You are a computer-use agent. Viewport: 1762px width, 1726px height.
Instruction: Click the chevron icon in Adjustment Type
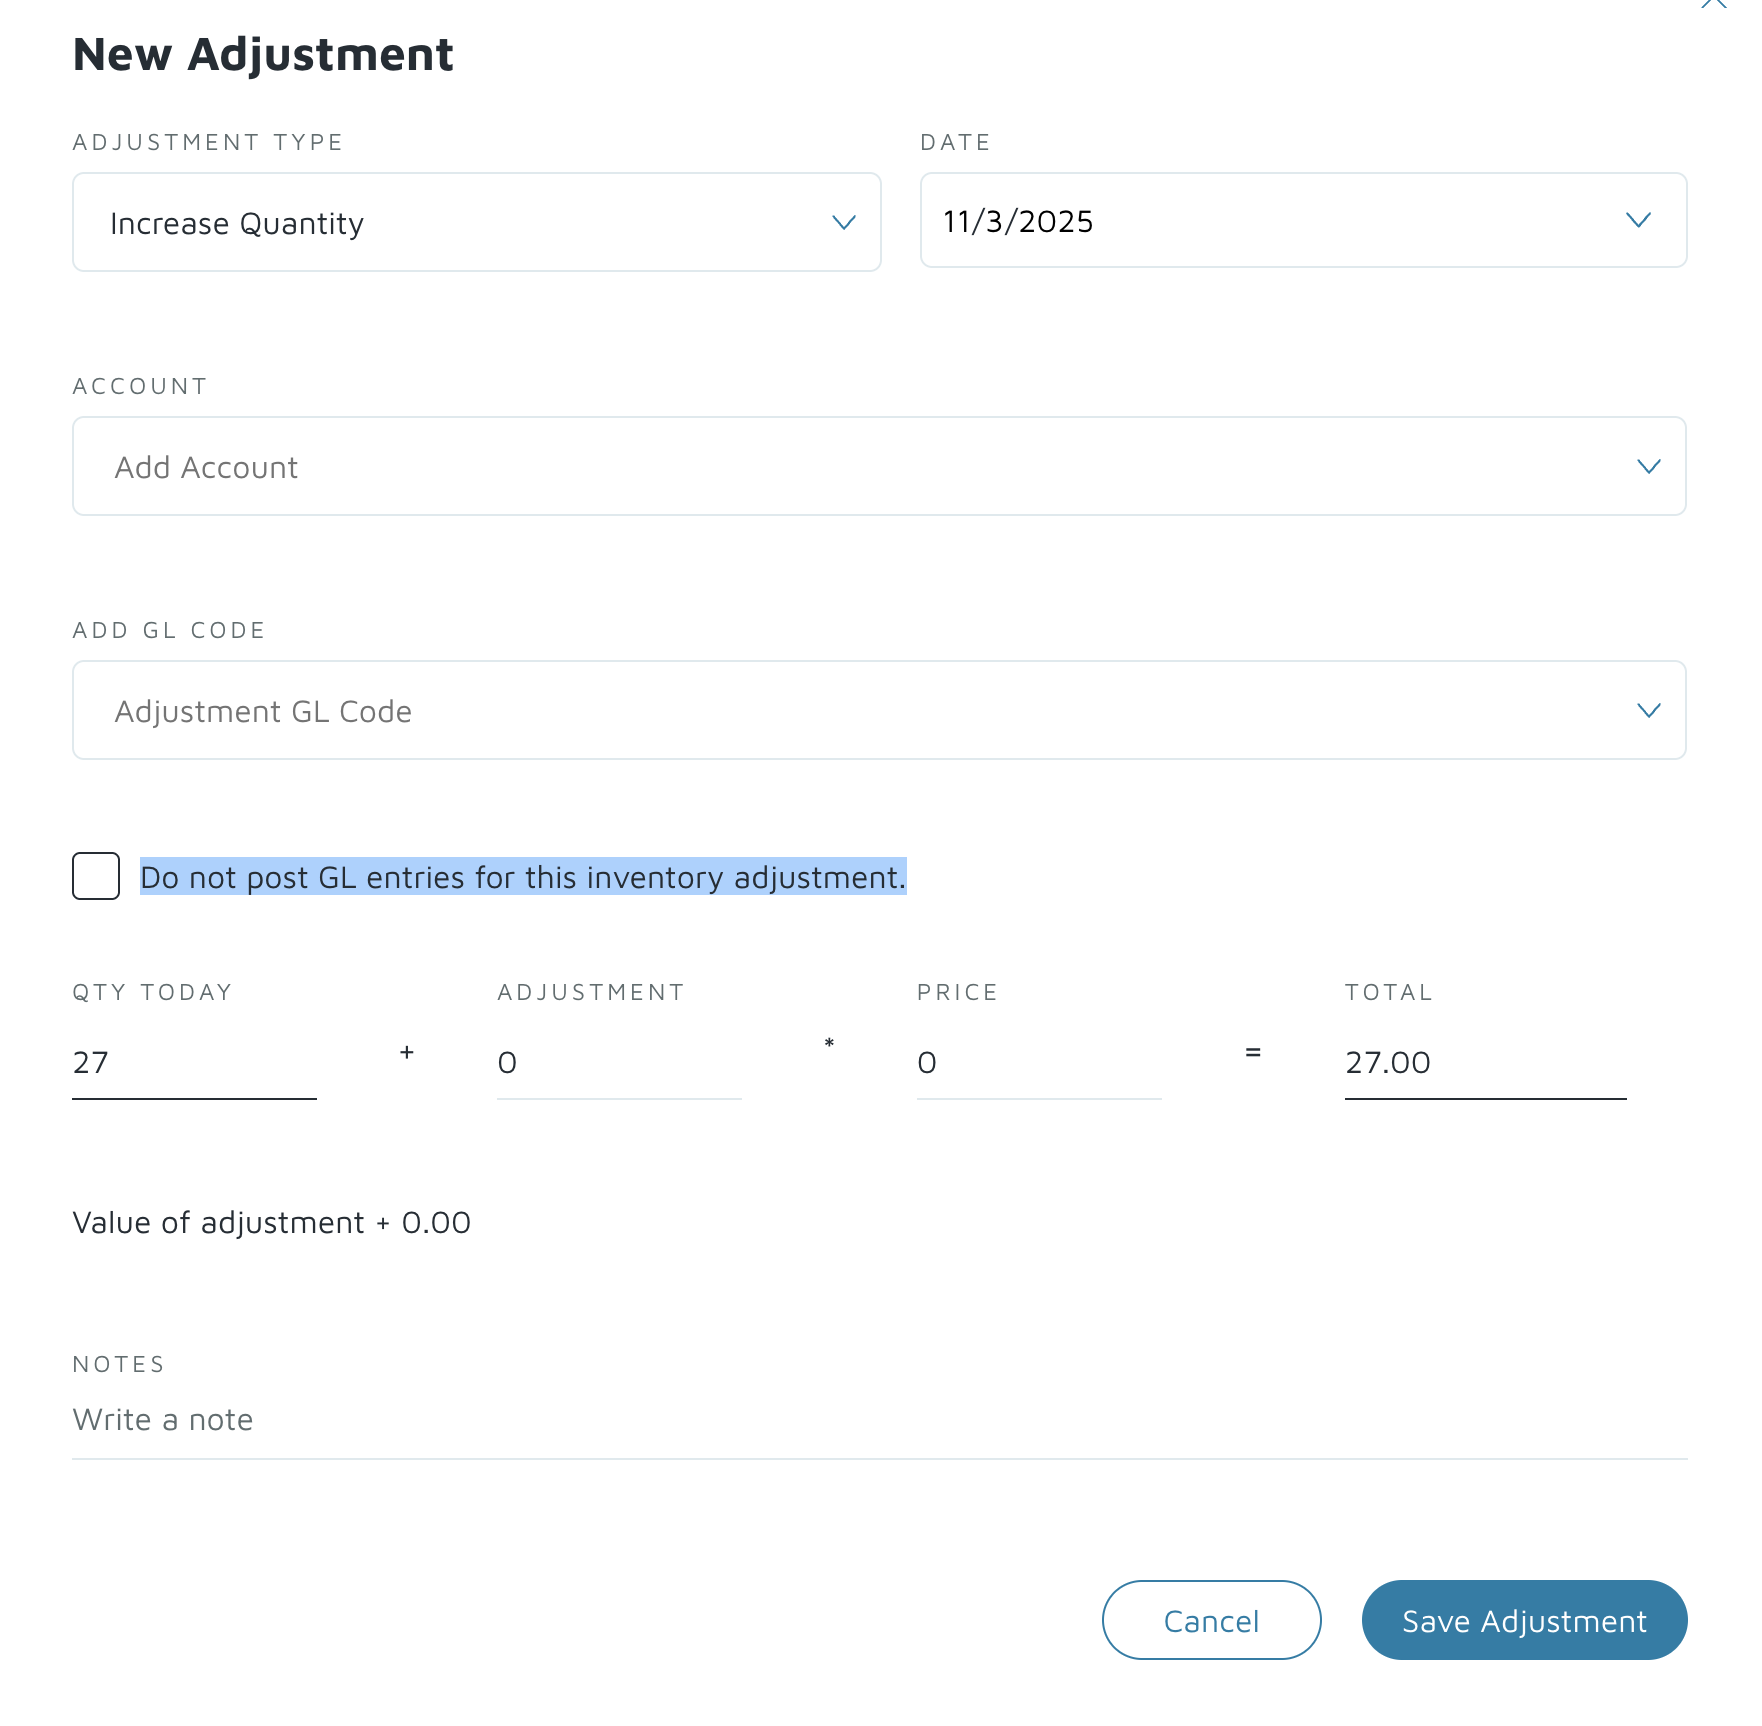pos(844,222)
